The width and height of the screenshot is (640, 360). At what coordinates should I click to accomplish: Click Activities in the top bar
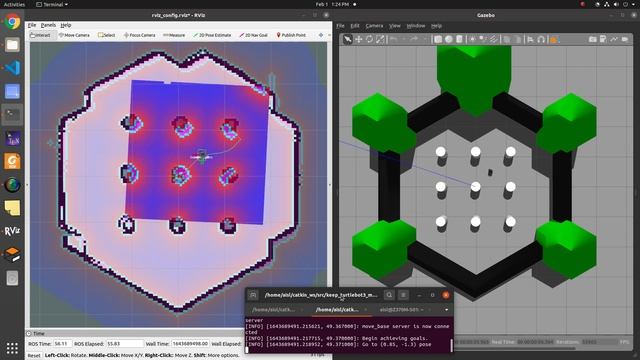pyautogui.click(x=14, y=4)
